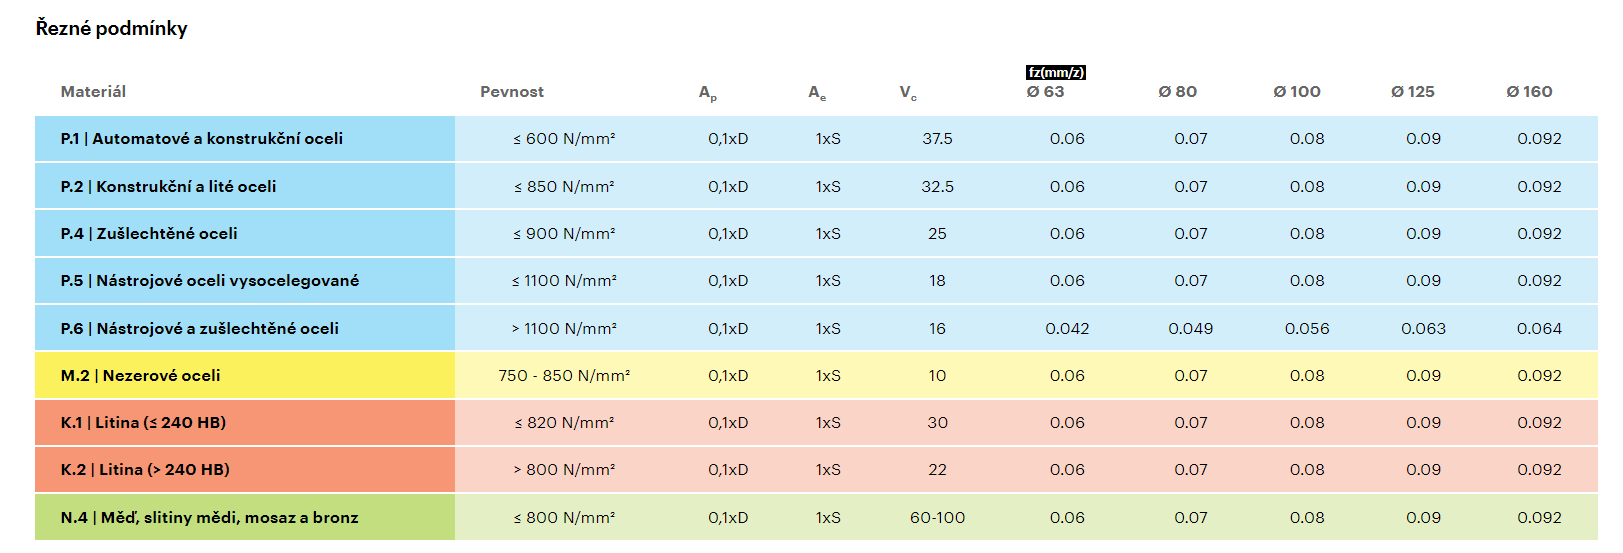Select yellow M.2 Nezerové oceli cell
The height and width of the screenshot is (553, 1623).
pyautogui.click(x=141, y=376)
